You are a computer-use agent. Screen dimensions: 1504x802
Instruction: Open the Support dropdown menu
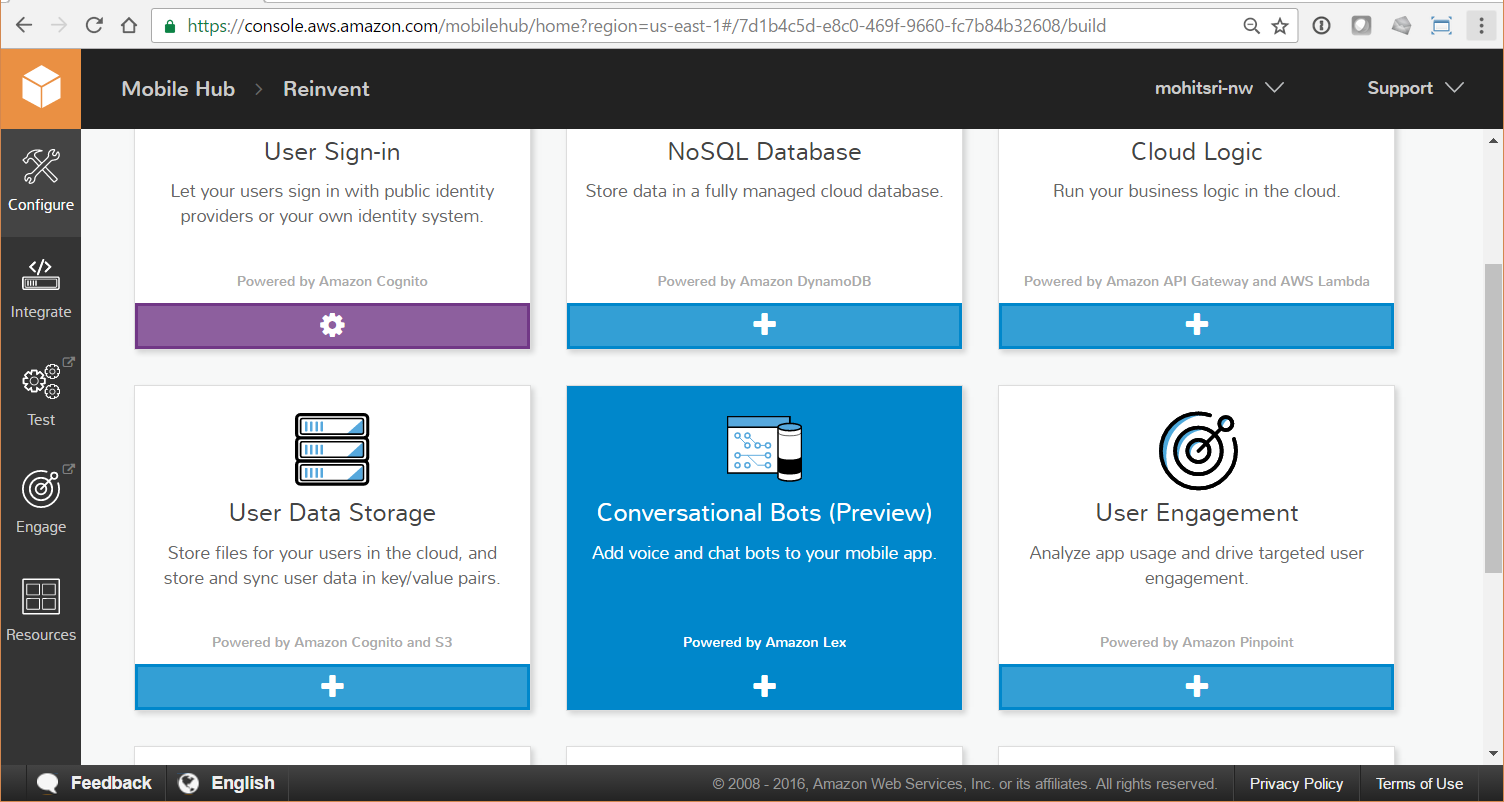click(1414, 88)
